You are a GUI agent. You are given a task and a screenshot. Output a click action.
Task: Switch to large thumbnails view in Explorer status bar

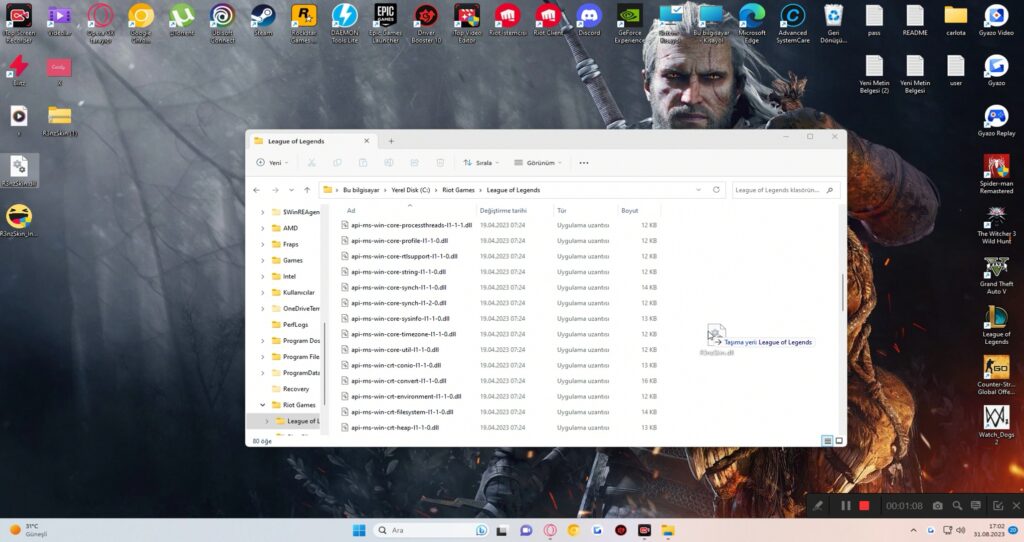pyautogui.click(x=839, y=441)
